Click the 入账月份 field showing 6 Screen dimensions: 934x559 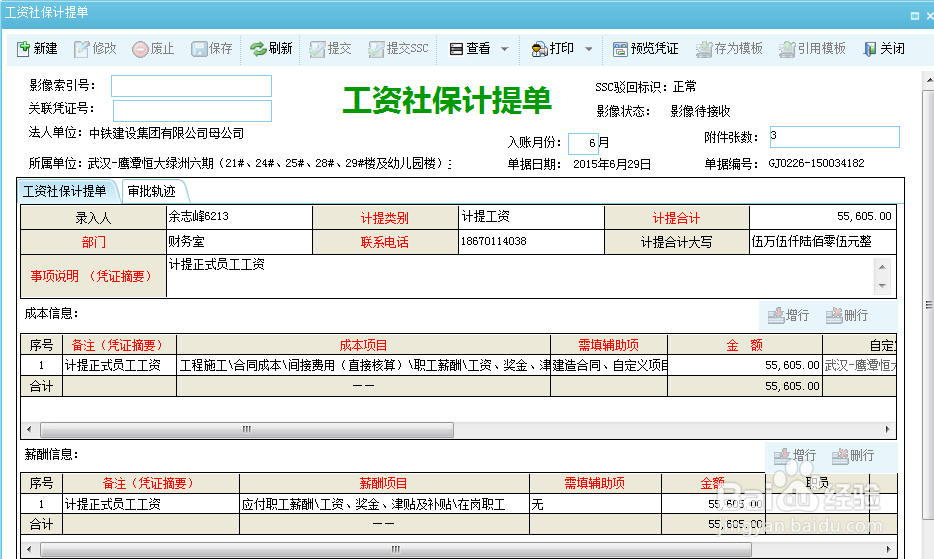[x=583, y=143]
